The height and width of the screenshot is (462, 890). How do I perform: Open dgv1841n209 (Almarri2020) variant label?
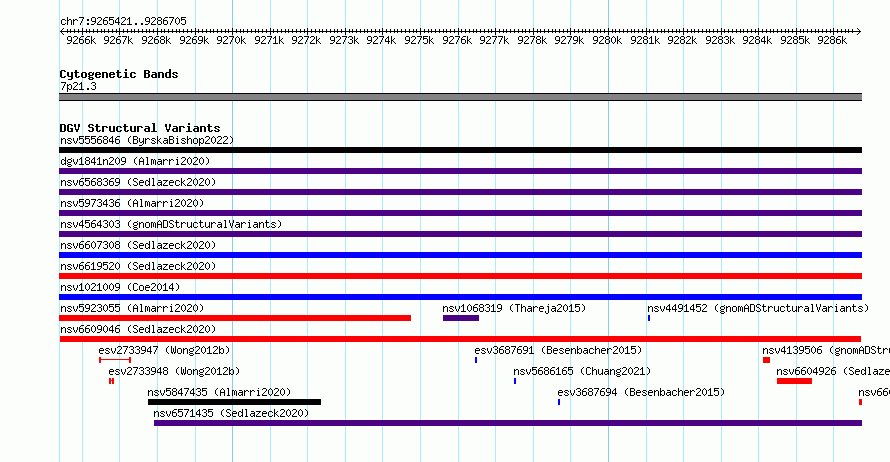tap(135, 161)
